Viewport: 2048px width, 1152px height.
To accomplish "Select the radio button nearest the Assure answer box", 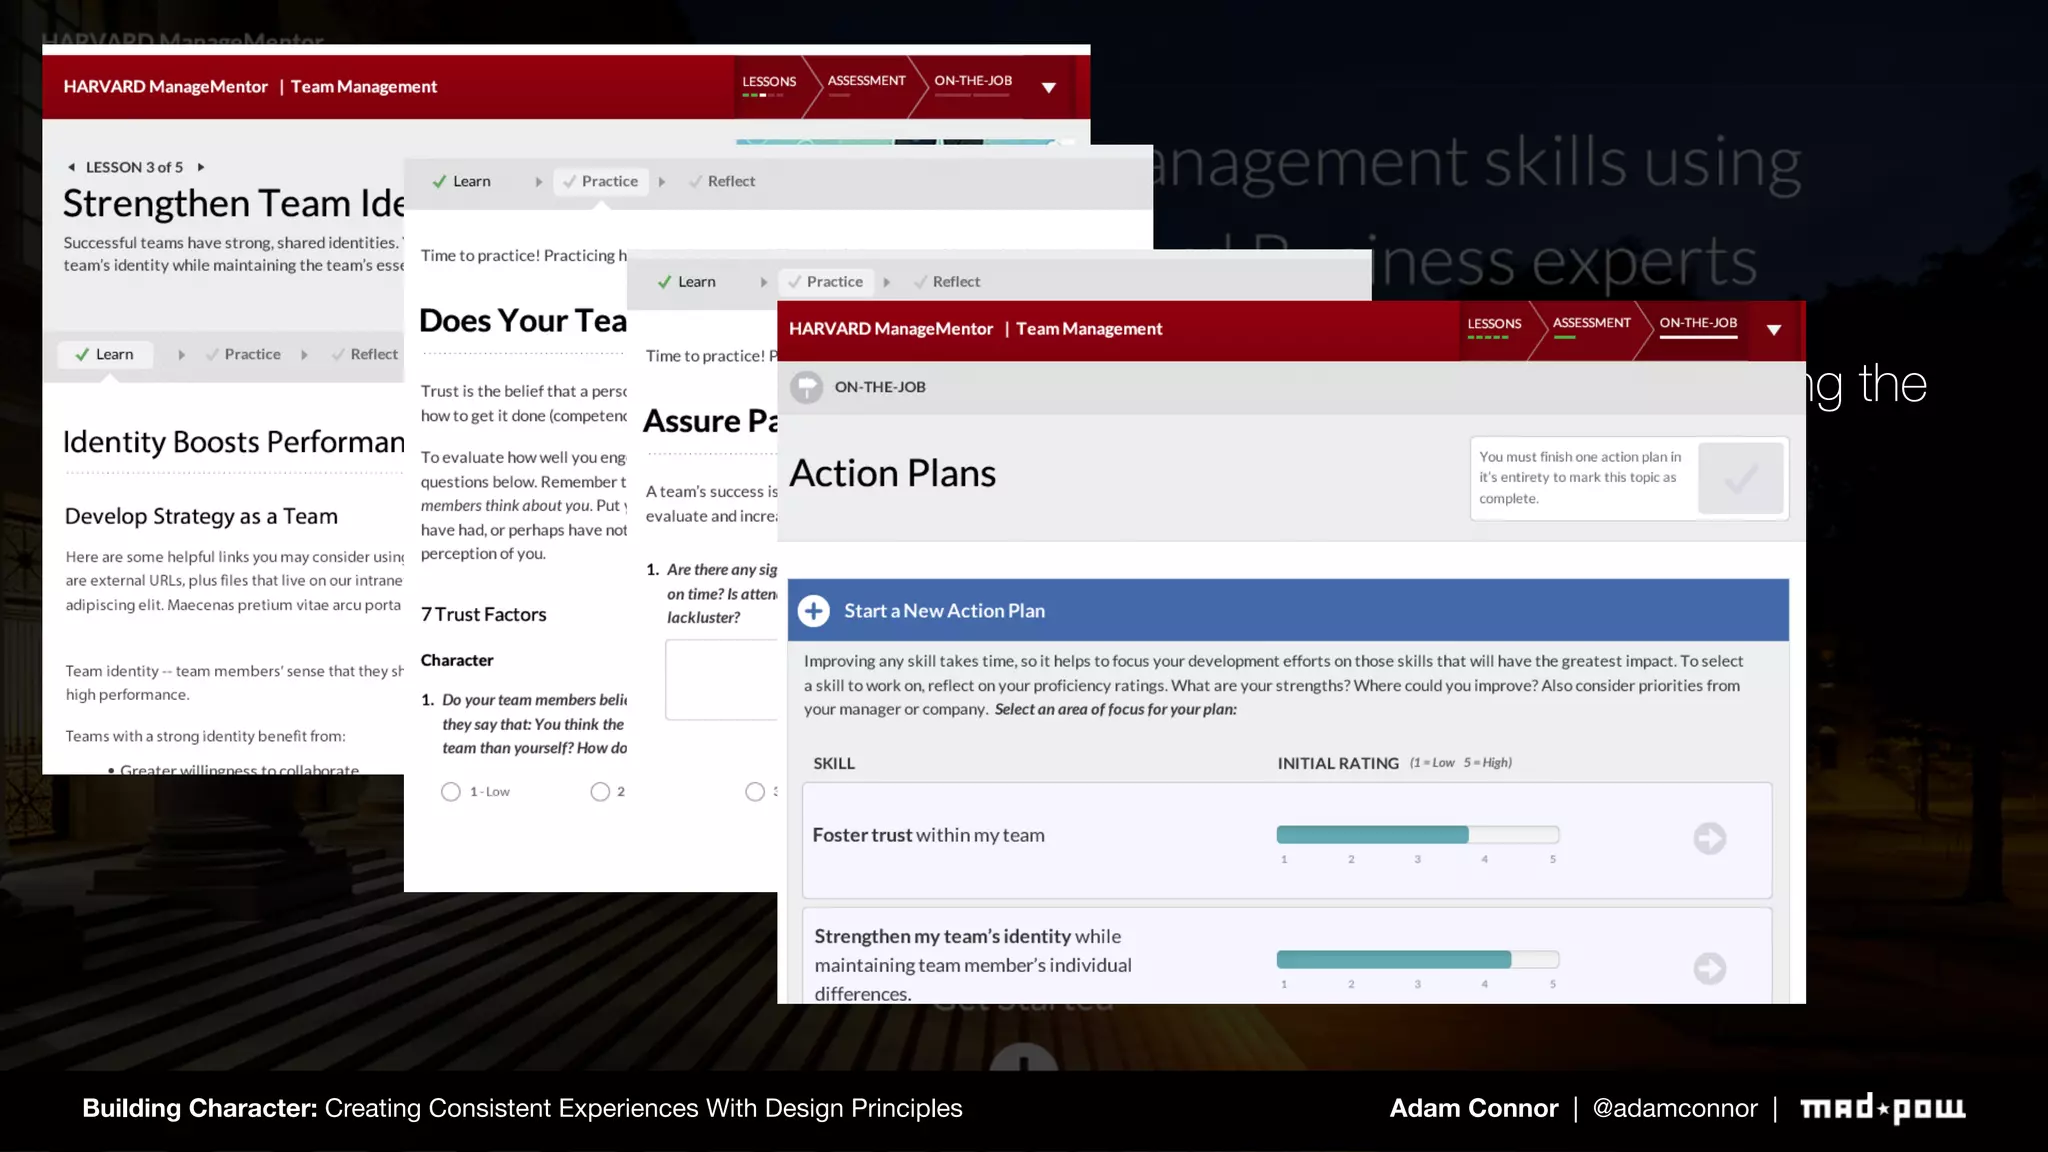I will [755, 792].
